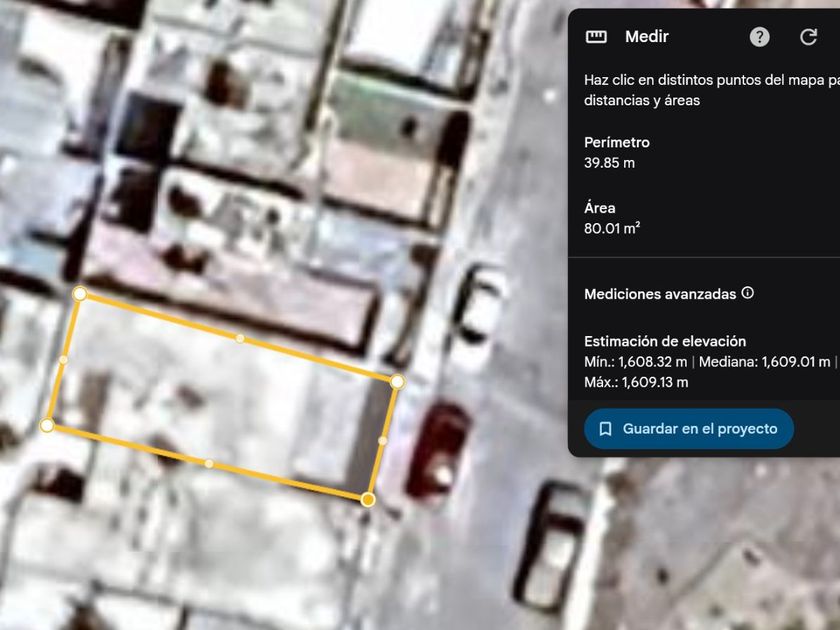Click the midpoint handle on the polygon's top edge
Image resolution: width=840 pixels, height=630 pixels.
click(240, 338)
